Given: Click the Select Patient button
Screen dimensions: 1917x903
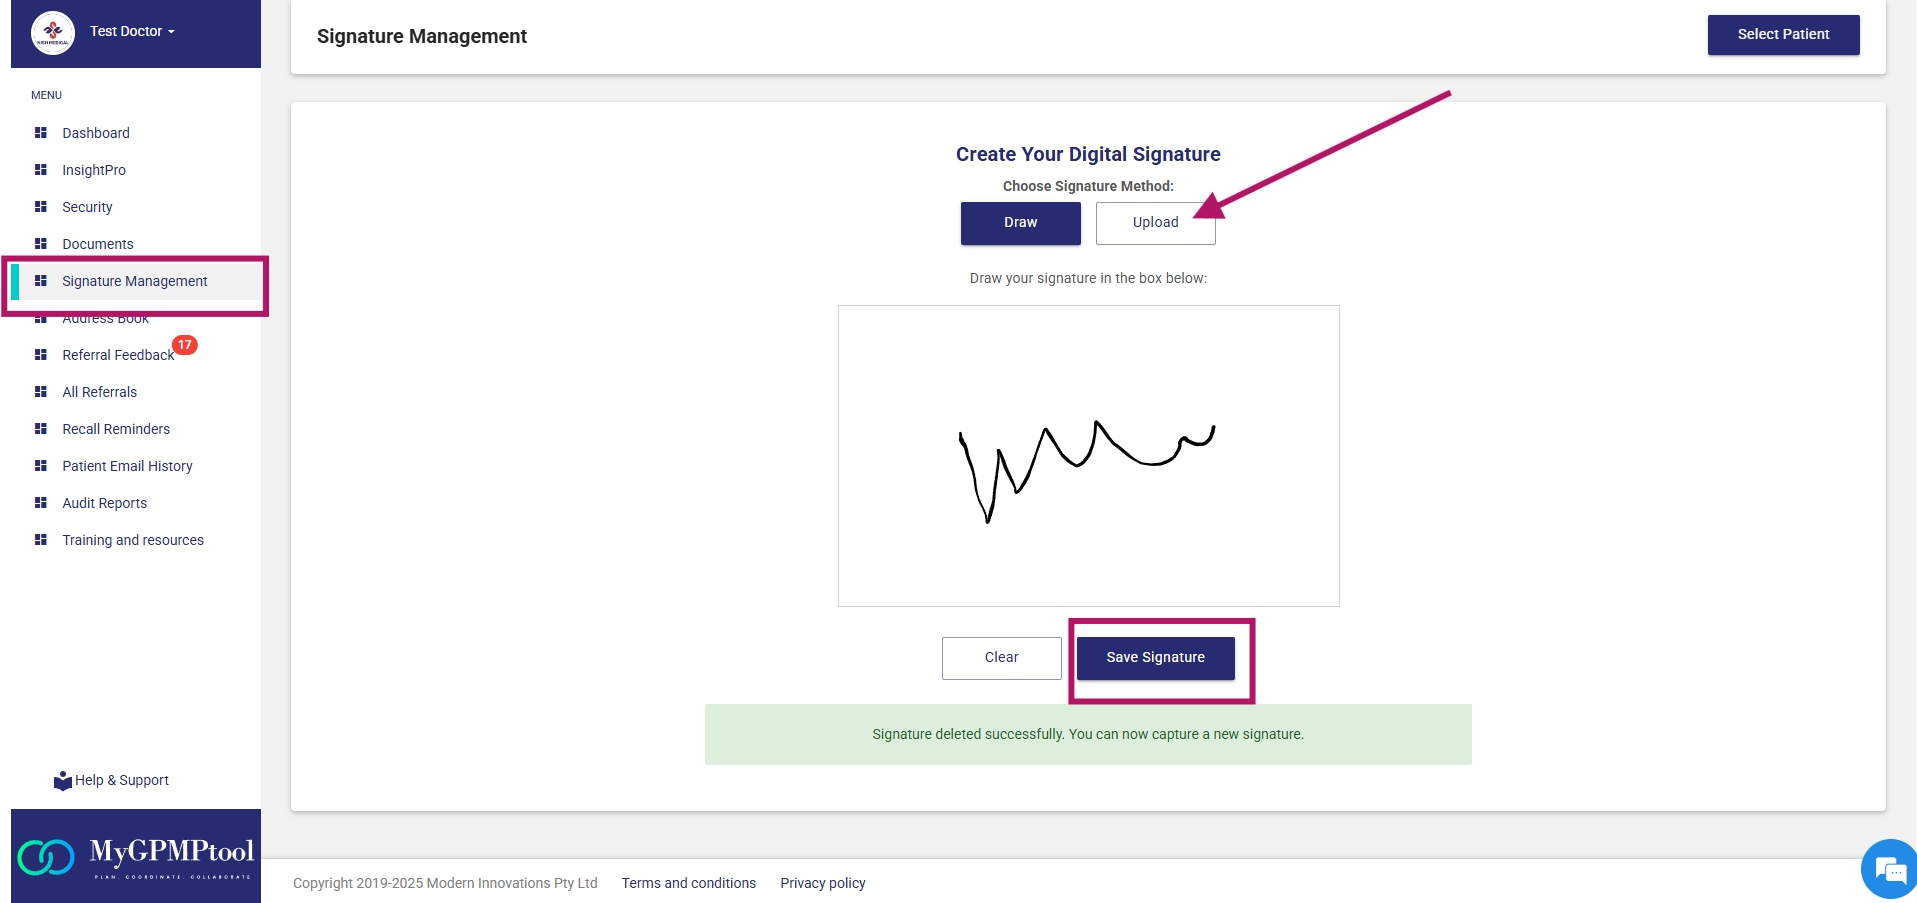Looking at the screenshot, I should pyautogui.click(x=1783, y=35).
